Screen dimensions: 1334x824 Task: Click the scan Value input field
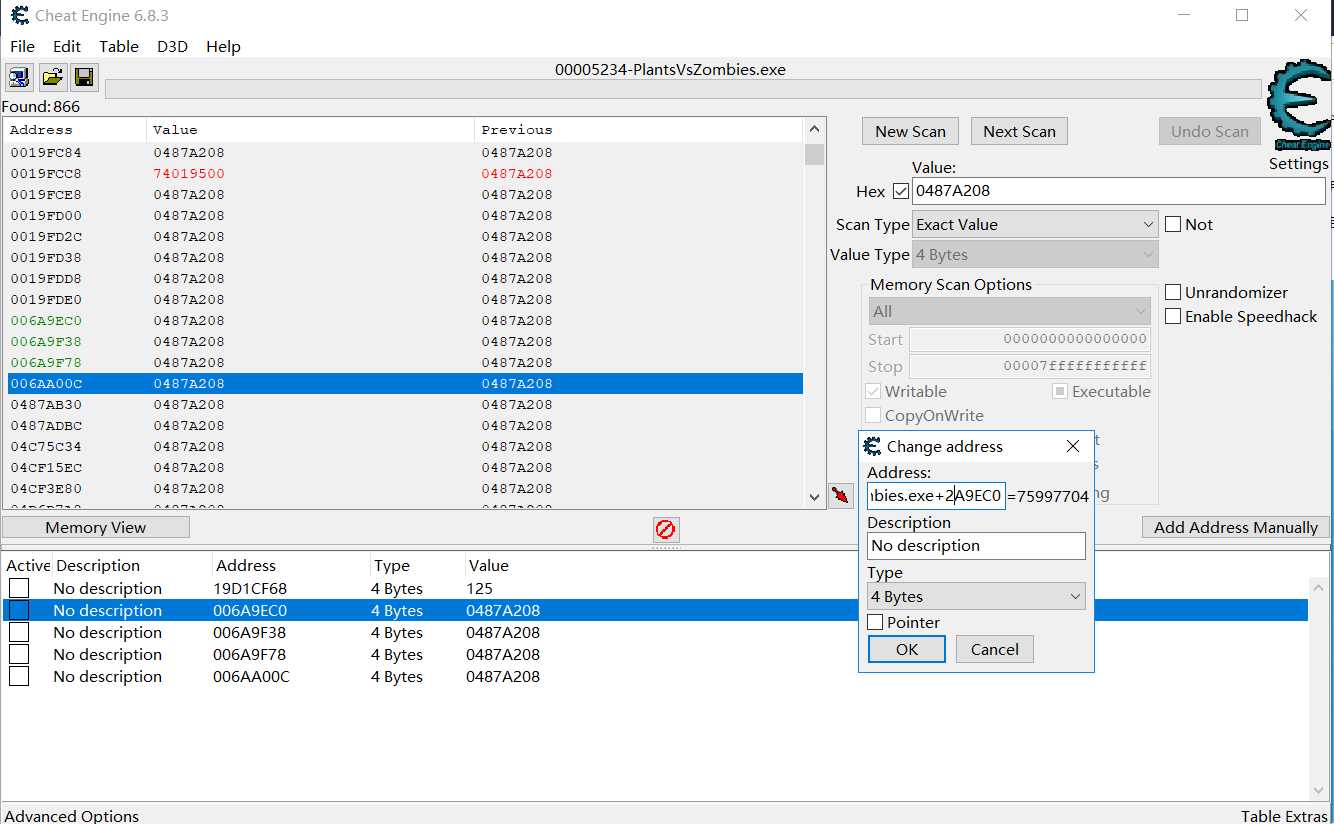point(1118,191)
